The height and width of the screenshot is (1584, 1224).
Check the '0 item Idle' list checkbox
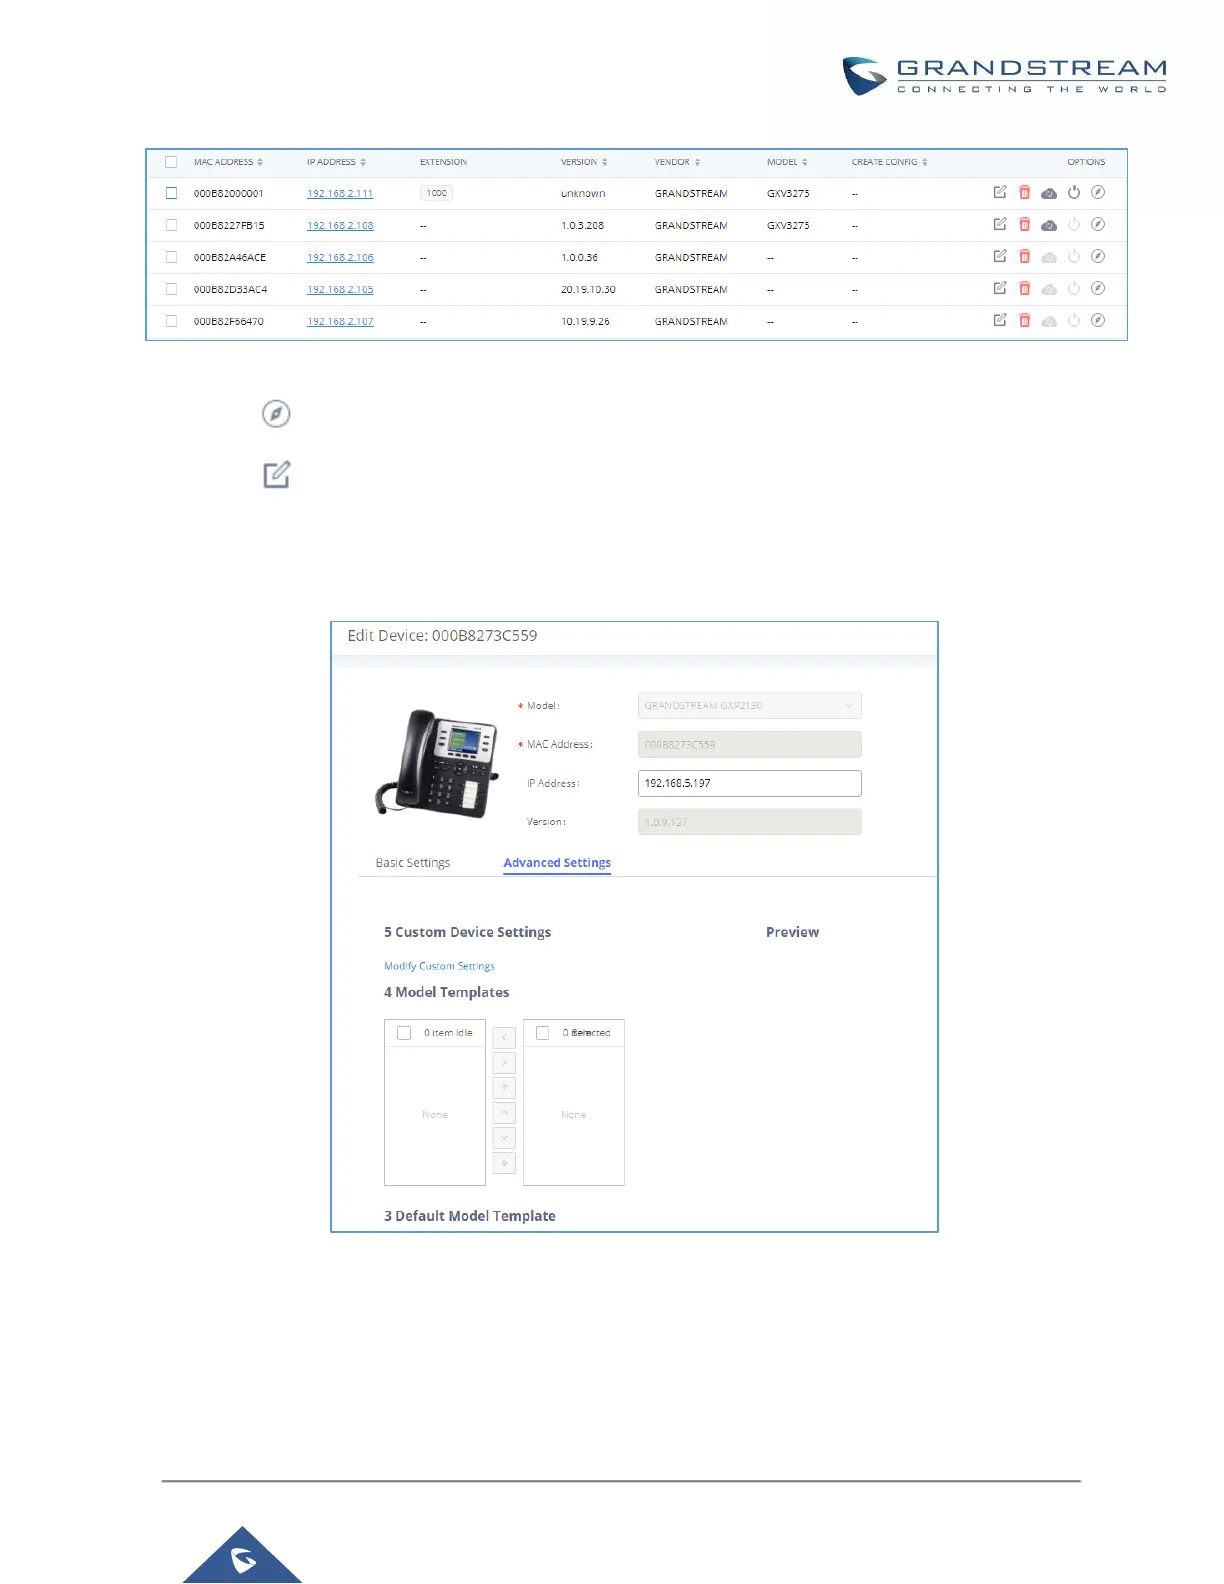coord(404,1033)
